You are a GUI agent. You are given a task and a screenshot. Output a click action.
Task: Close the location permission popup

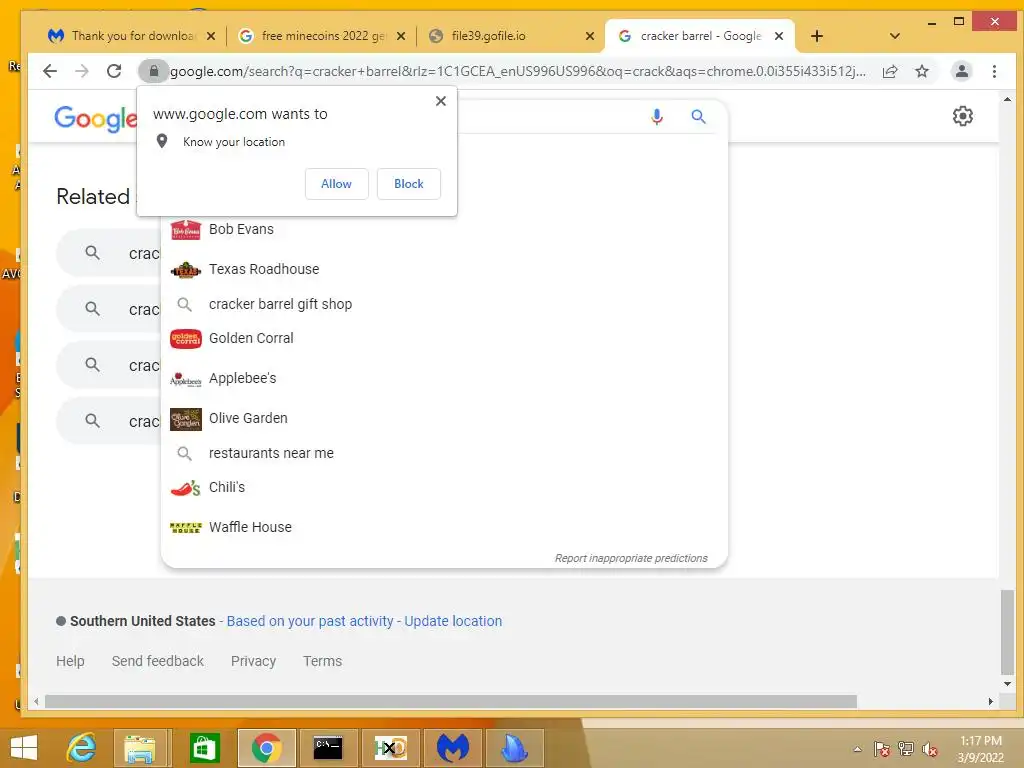[441, 101]
